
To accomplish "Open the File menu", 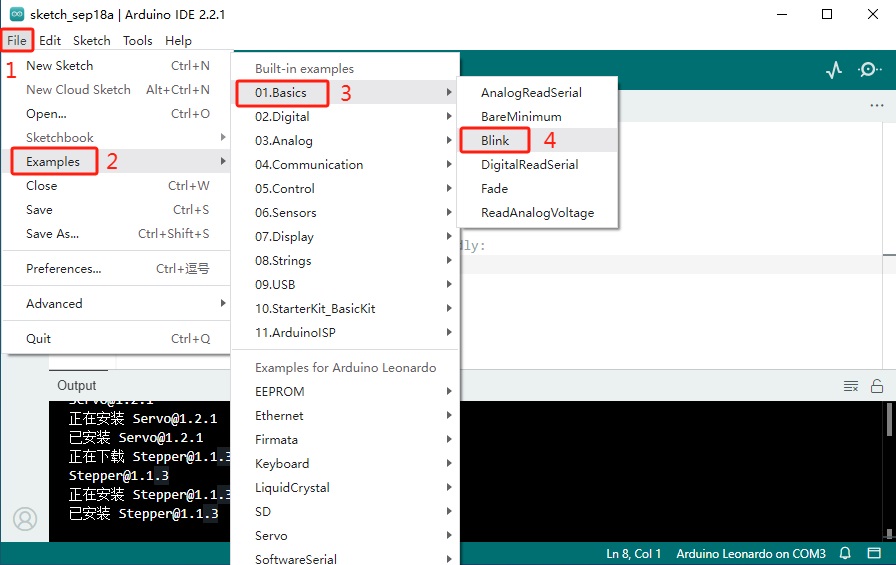I will (17, 41).
